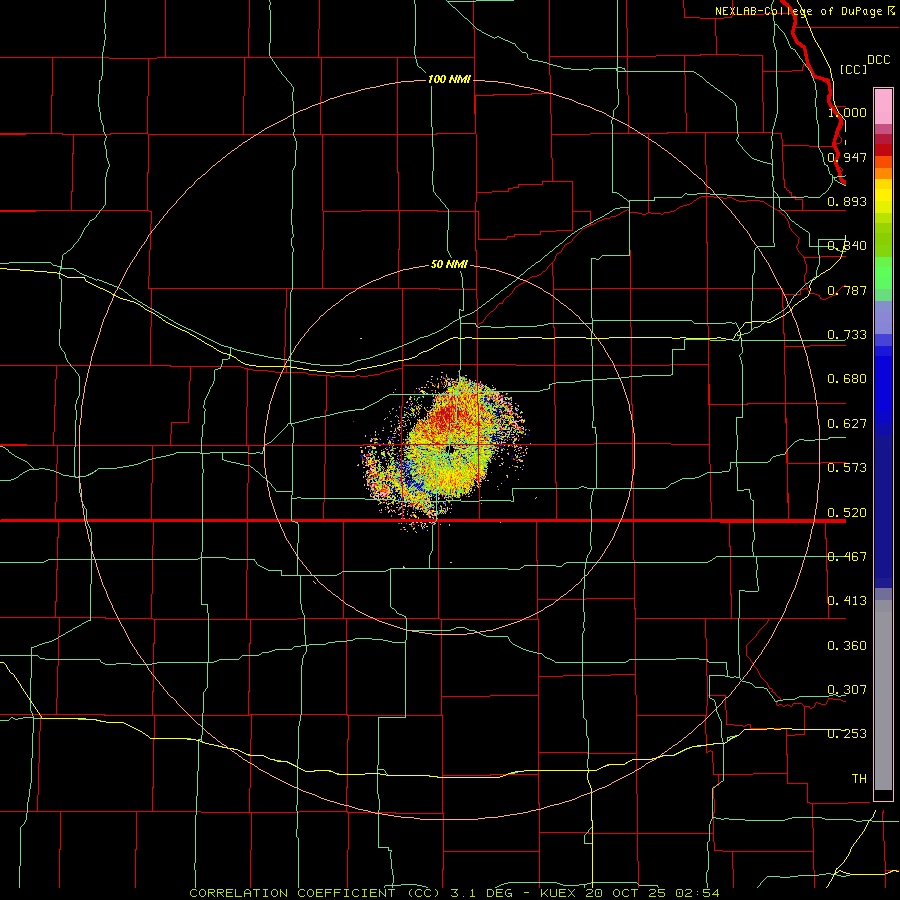Click the NEXLAB-College of DuPage label
The image size is (900, 900).
click(x=804, y=11)
